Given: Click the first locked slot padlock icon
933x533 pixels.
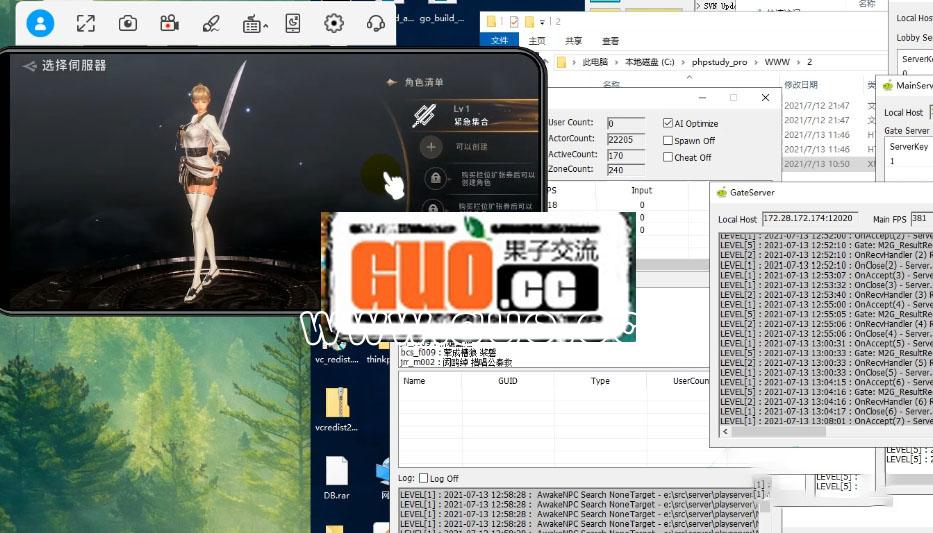Looking at the screenshot, I should [436, 178].
